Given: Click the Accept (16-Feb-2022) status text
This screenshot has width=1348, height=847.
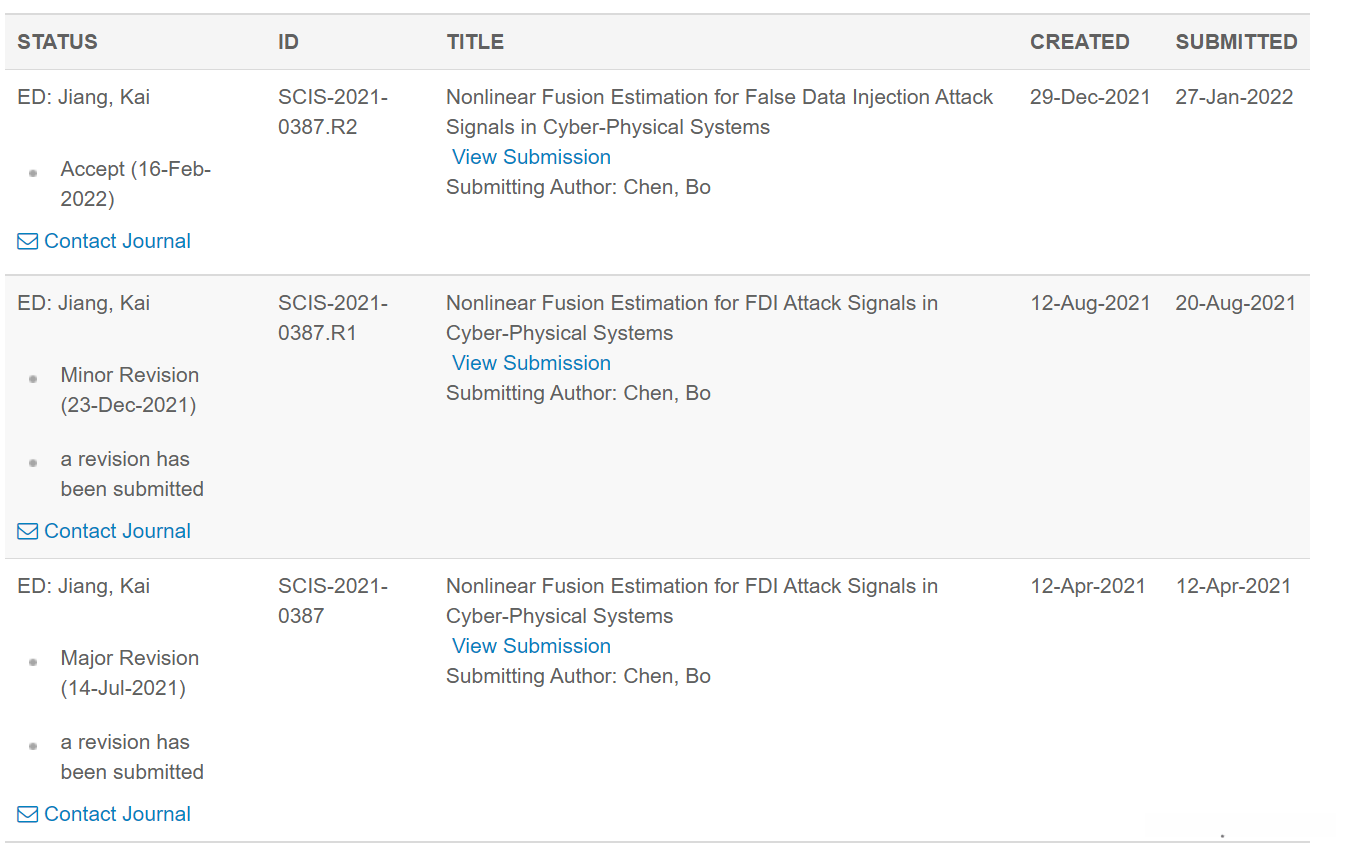Looking at the screenshot, I should point(135,184).
